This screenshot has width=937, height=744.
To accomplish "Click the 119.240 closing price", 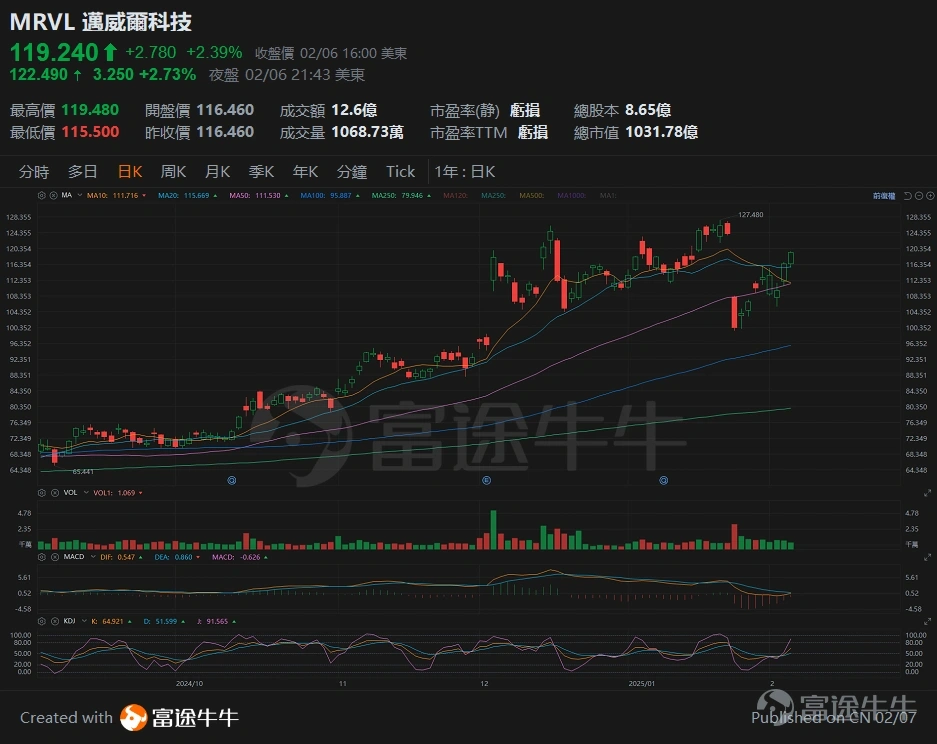I will 54,53.
